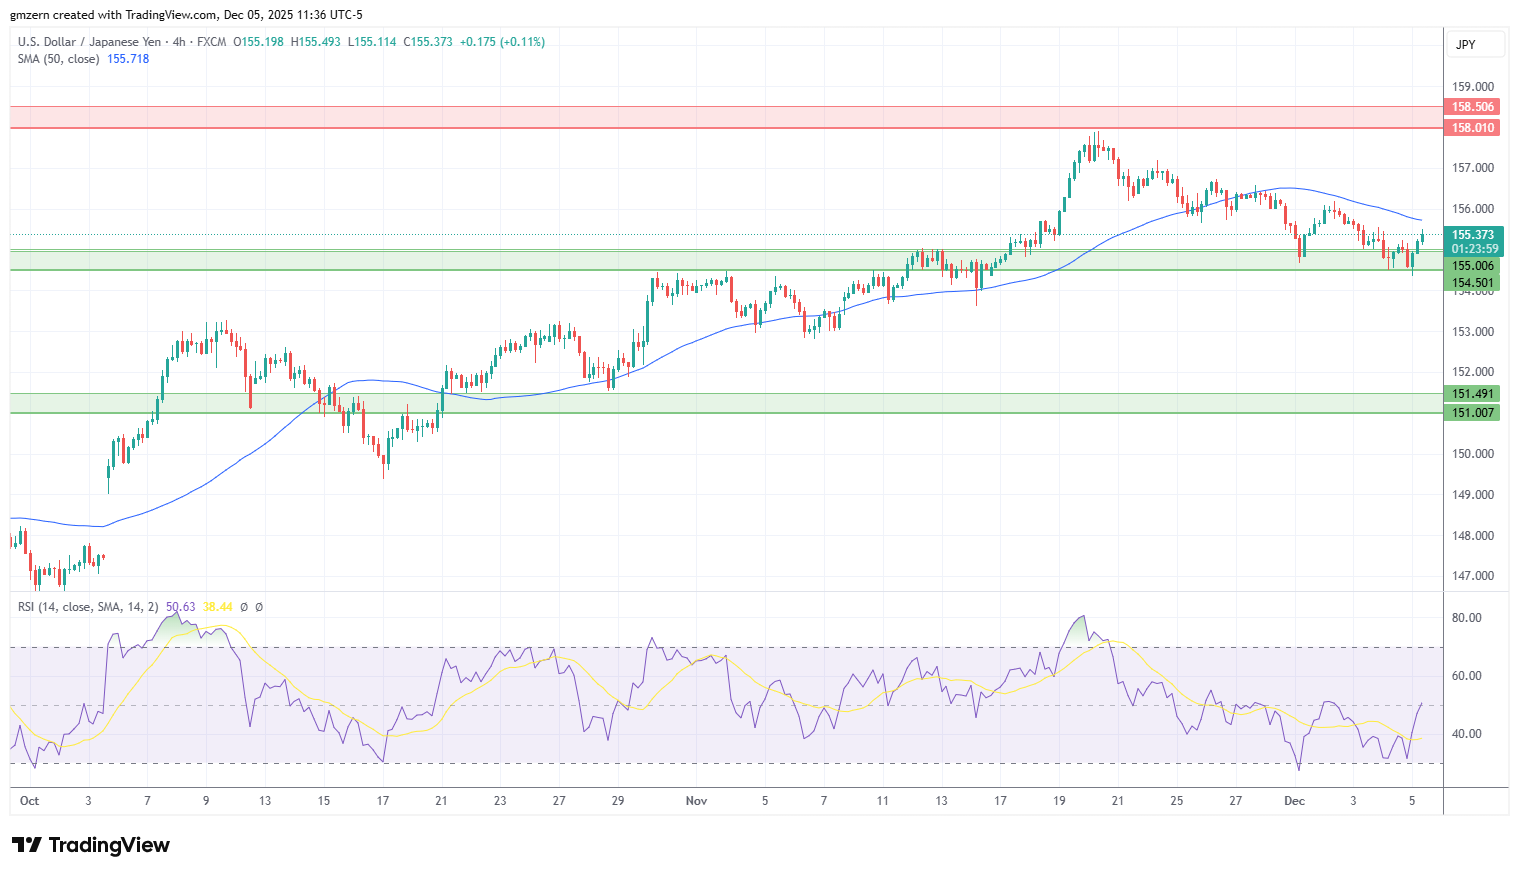Select the RSI (14, close, SMA, 14, 2) legend
This screenshot has height=875, width=1519.
[x=88, y=607]
